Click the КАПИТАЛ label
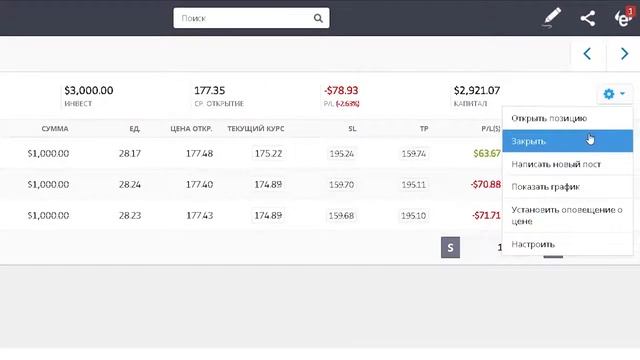640x360 pixels. pos(470,104)
